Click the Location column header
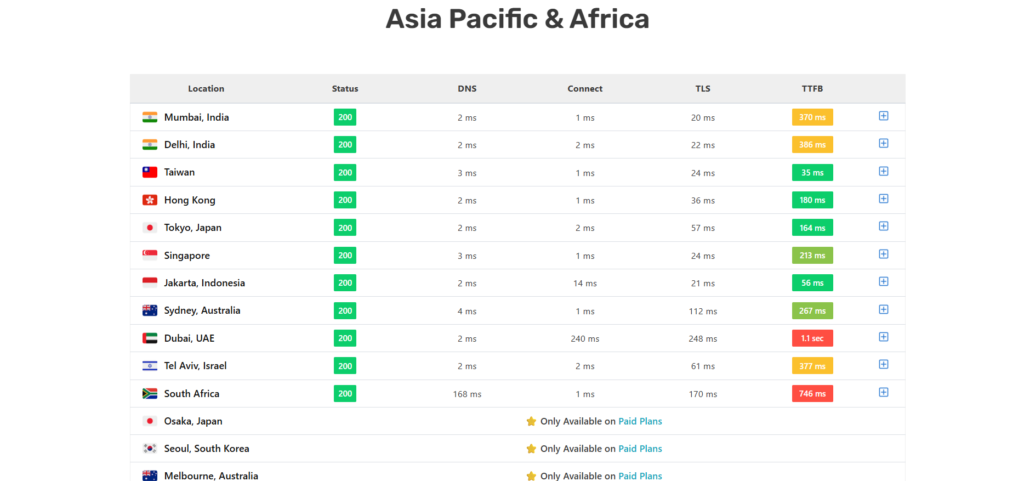The image size is (1024, 481). 206,89
